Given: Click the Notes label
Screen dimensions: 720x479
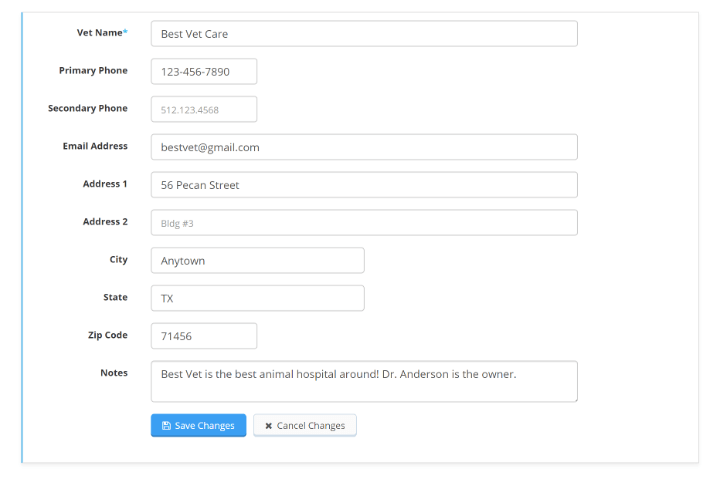Looking at the screenshot, I should click(114, 373).
